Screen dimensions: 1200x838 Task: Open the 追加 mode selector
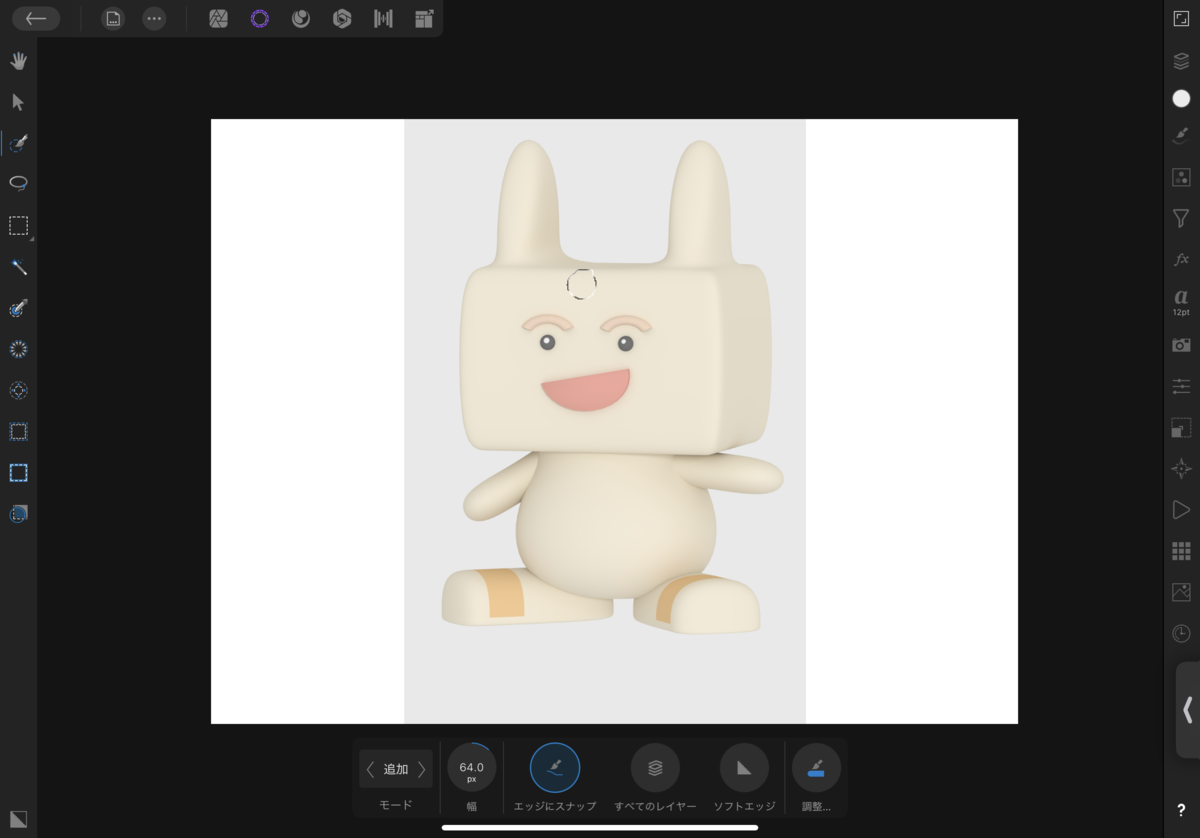(396, 769)
